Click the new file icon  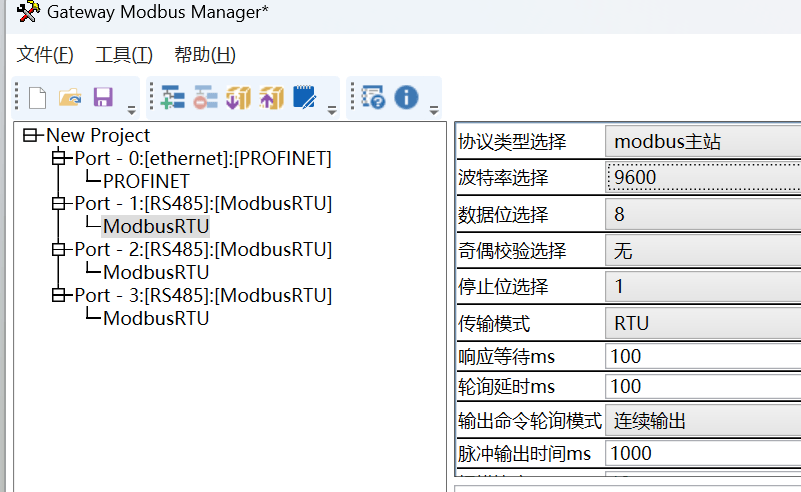pos(37,98)
